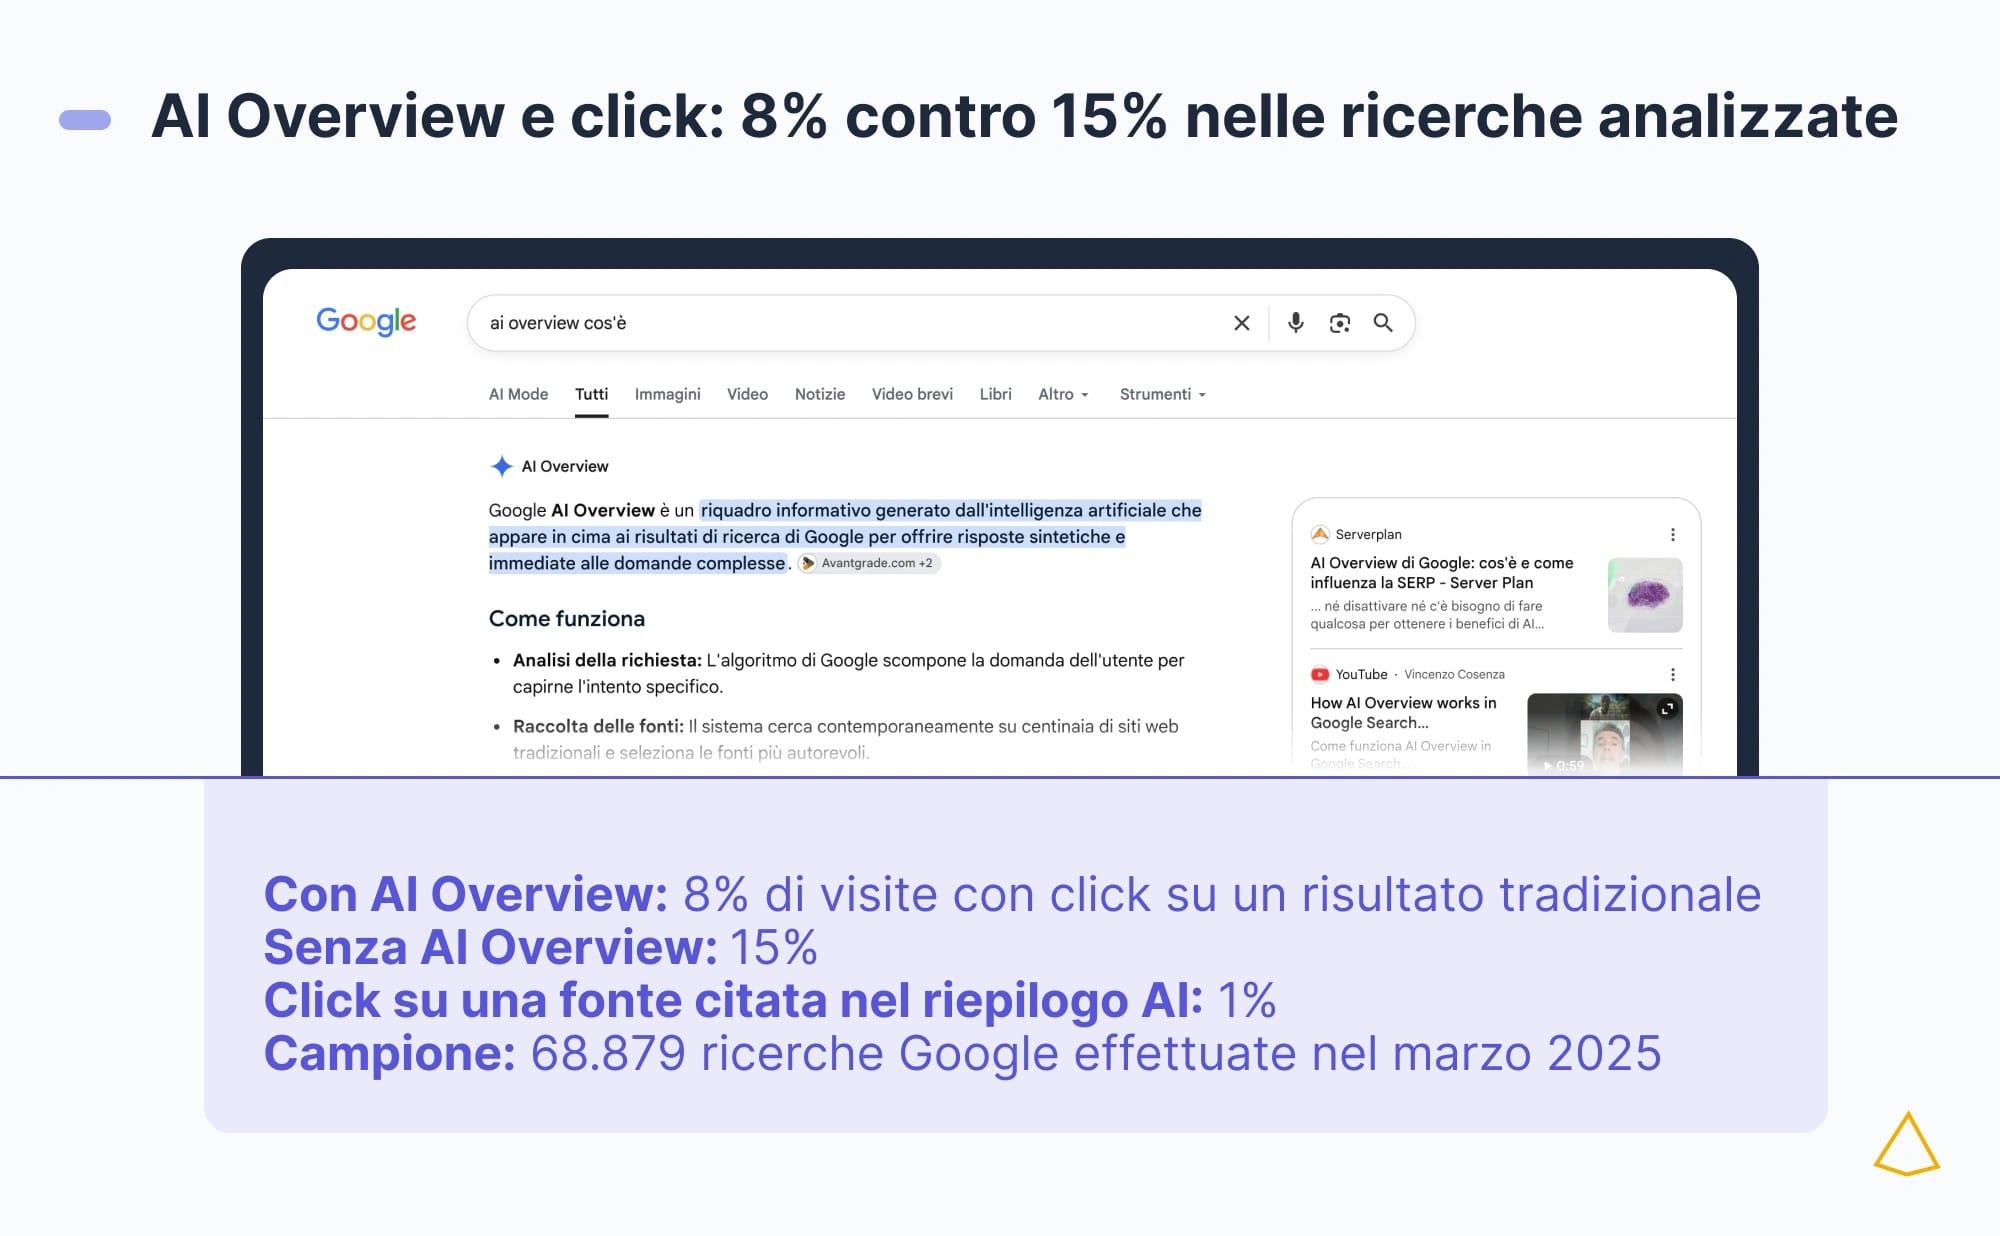Expand the YouTube video thumbnail
The height and width of the screenshot is (1236, 2000).
[1667, 708]
